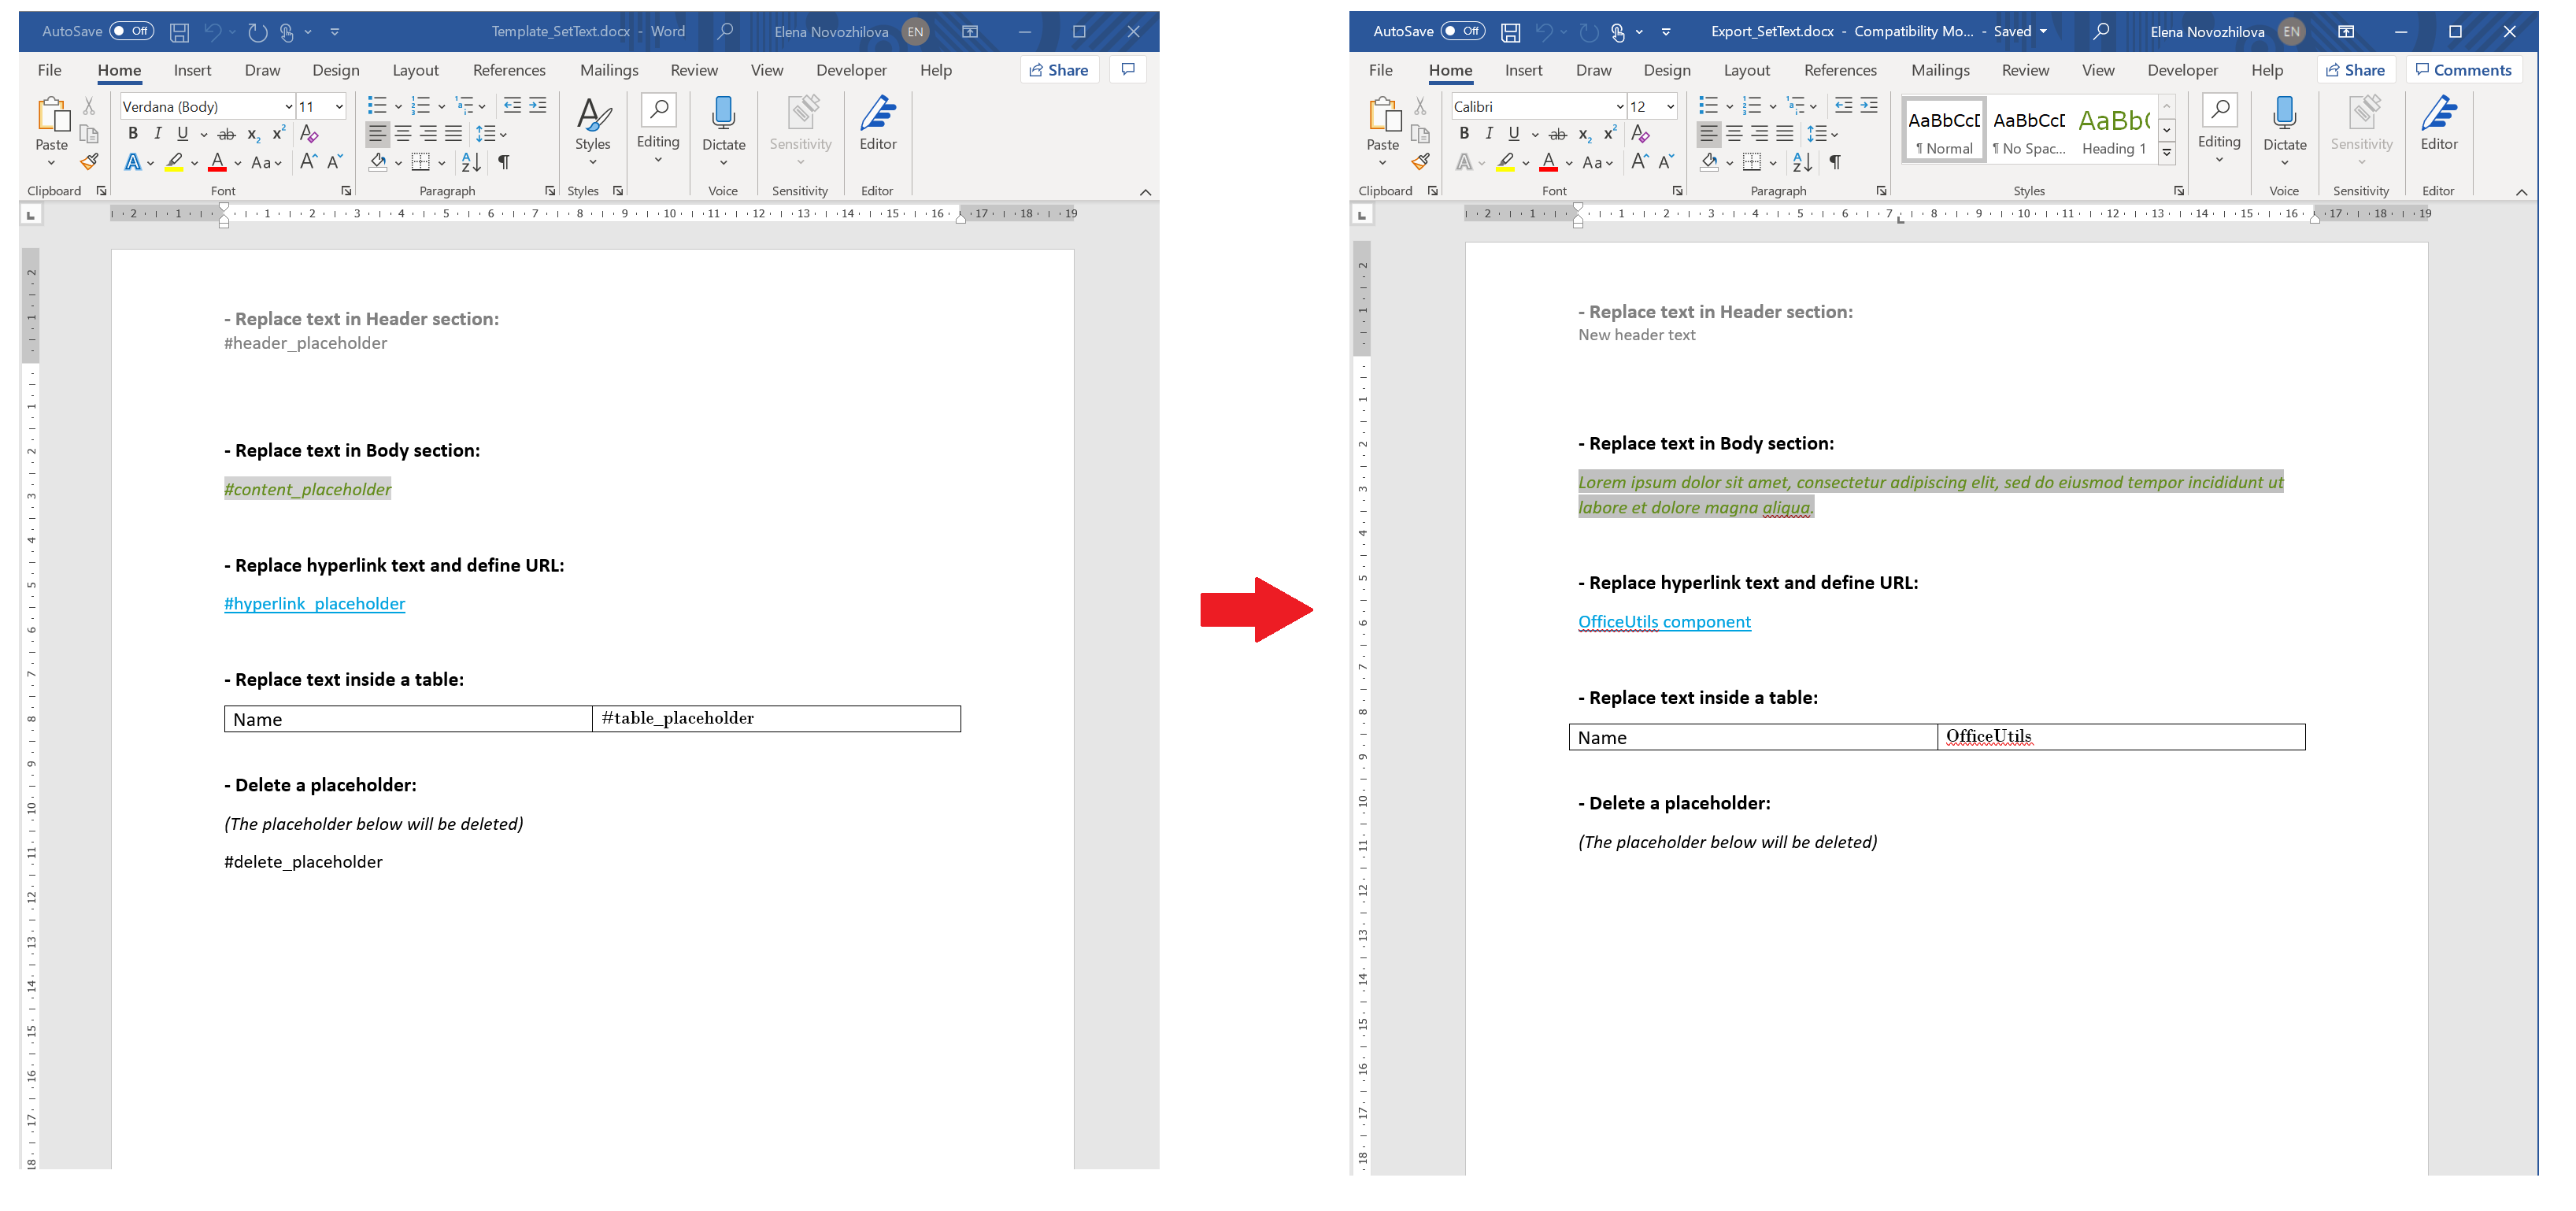Open Developer tab in right window
This screenshot has height=1211, width=2576.
(2182, 70)
